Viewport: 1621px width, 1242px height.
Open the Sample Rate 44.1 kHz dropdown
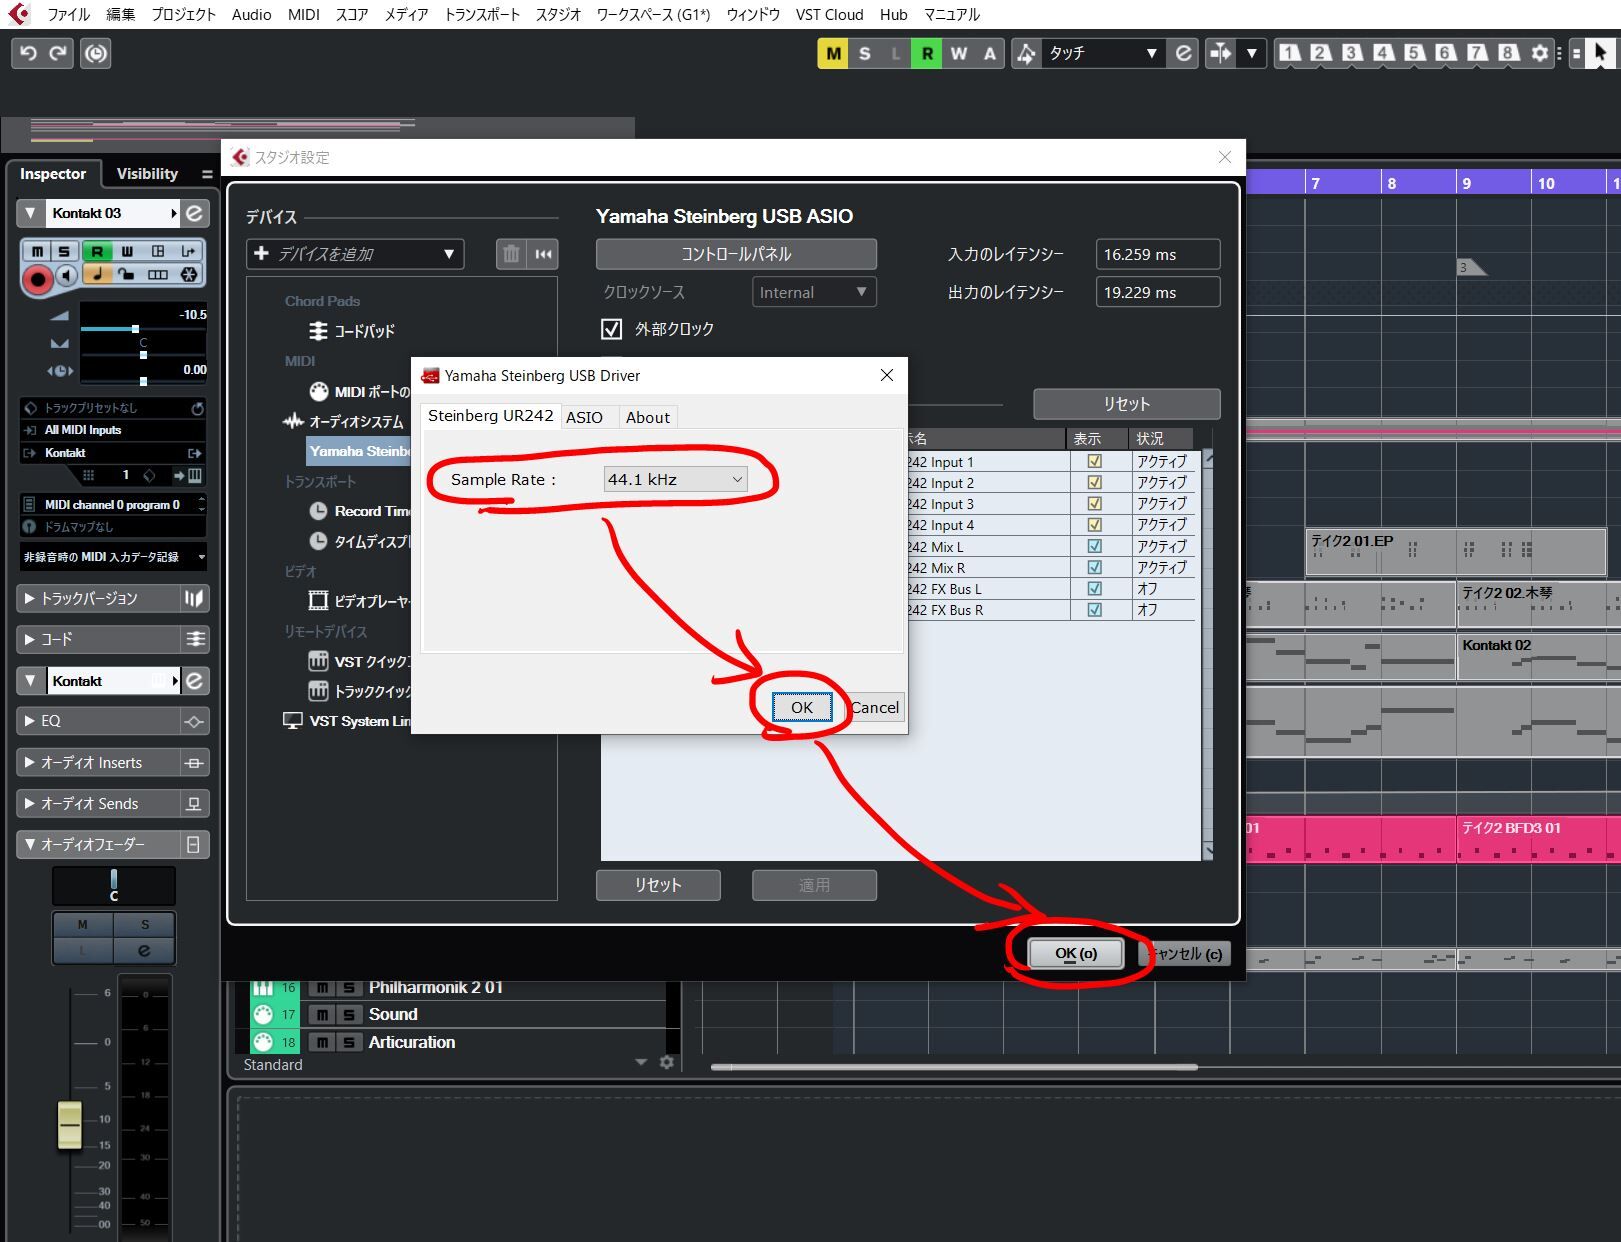[x=675, y=479]
